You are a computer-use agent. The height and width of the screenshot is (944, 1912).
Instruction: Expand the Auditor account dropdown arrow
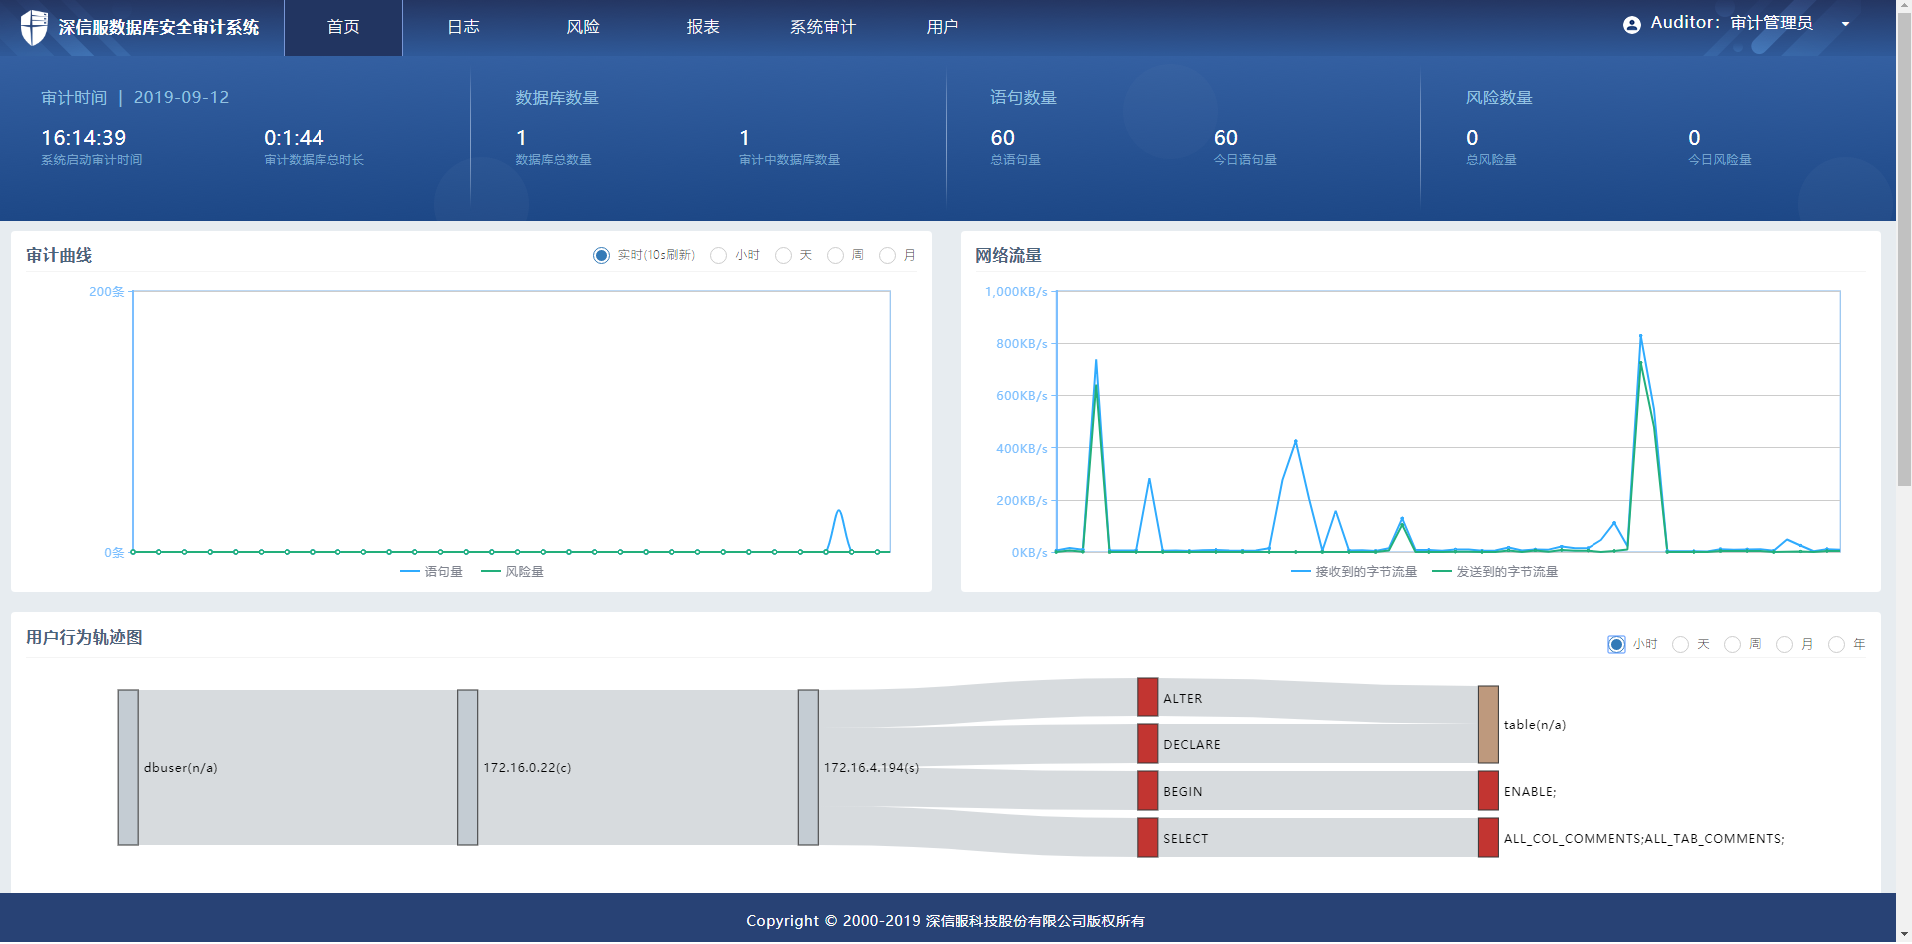coord(1845,25)
